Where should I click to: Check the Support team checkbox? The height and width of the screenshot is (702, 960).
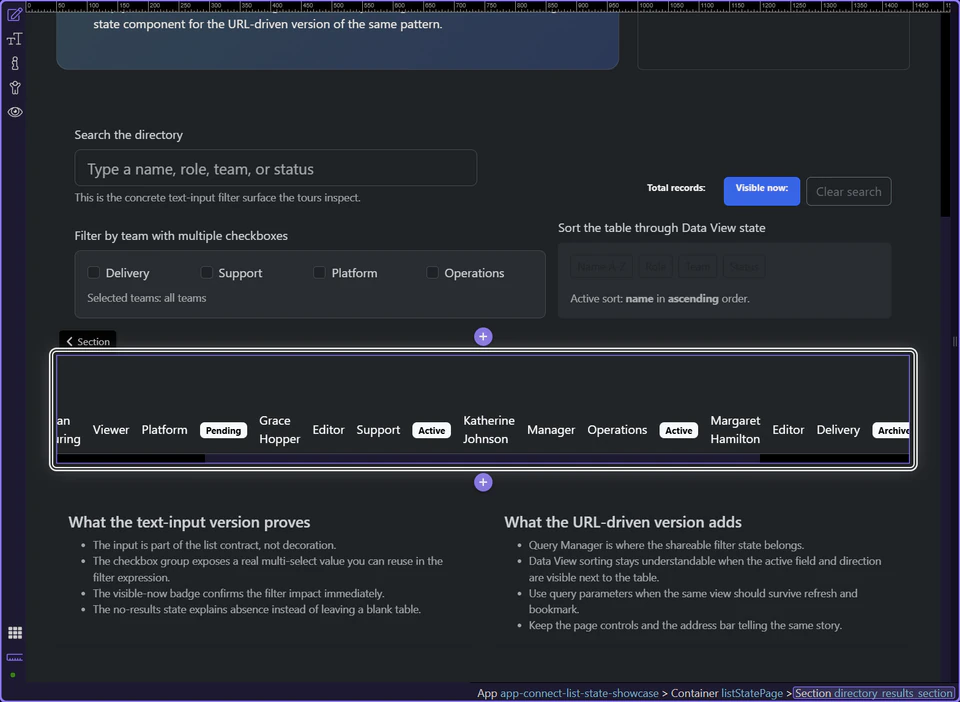click(207, 272)
